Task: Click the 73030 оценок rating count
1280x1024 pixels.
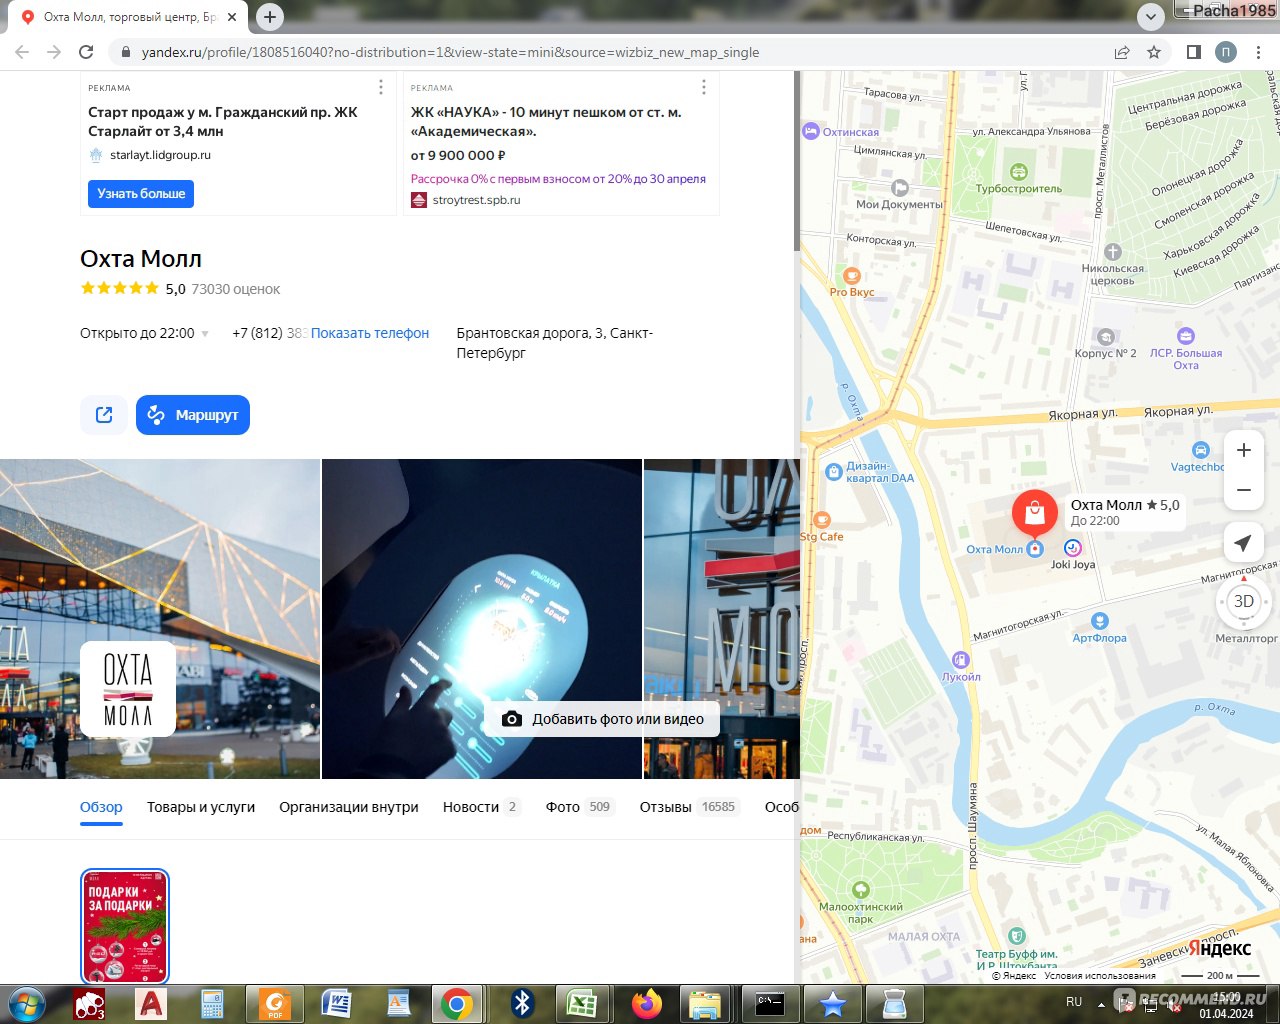Action: click(235, 289)
